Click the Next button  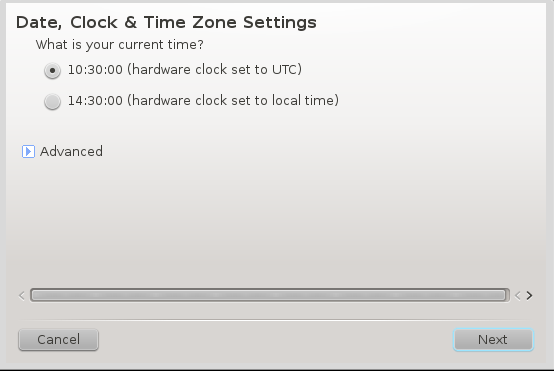tap(493, 340)
